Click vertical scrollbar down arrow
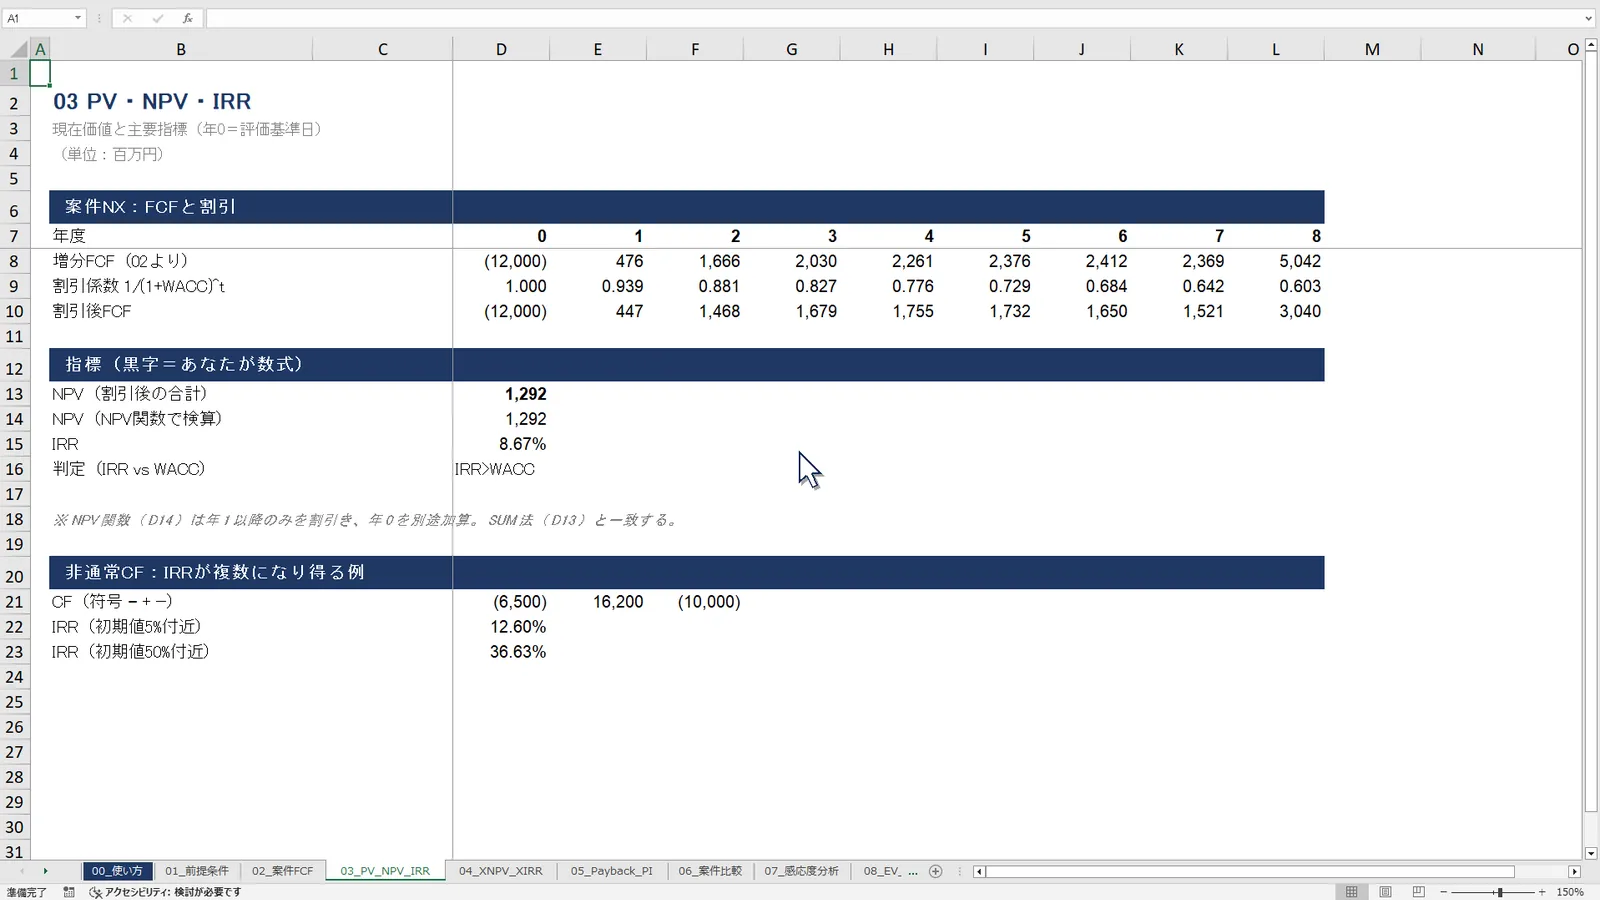This screenshot has width=1600, height=900. [1591, 853]
